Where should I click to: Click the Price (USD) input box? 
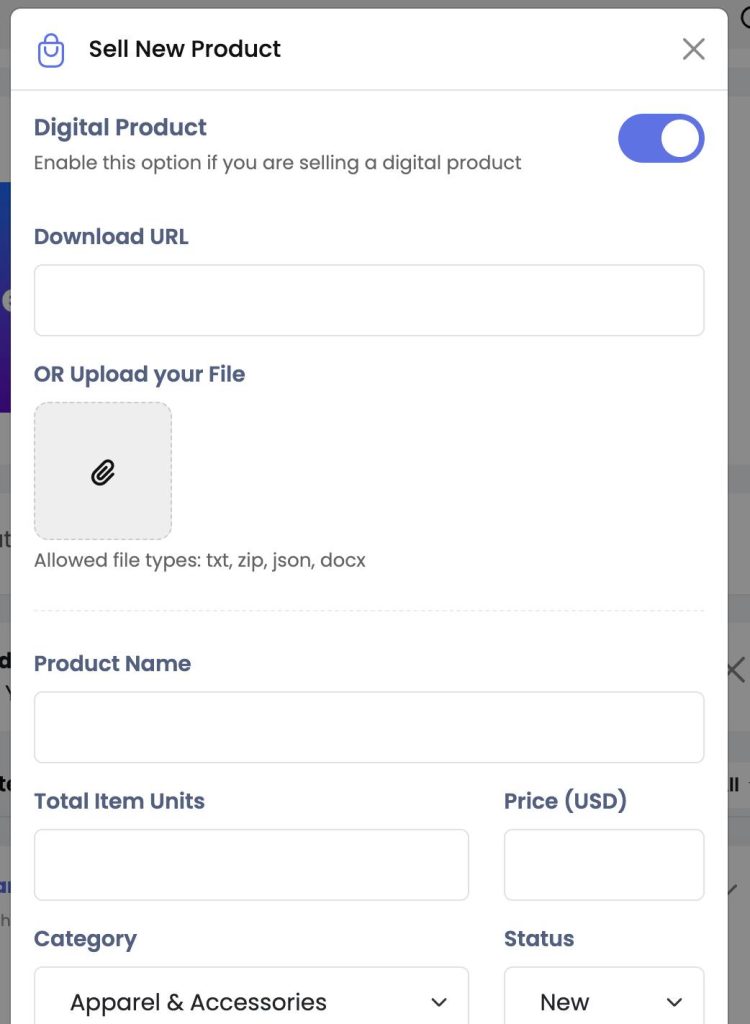pyautogui.click(x=604, y=865)
